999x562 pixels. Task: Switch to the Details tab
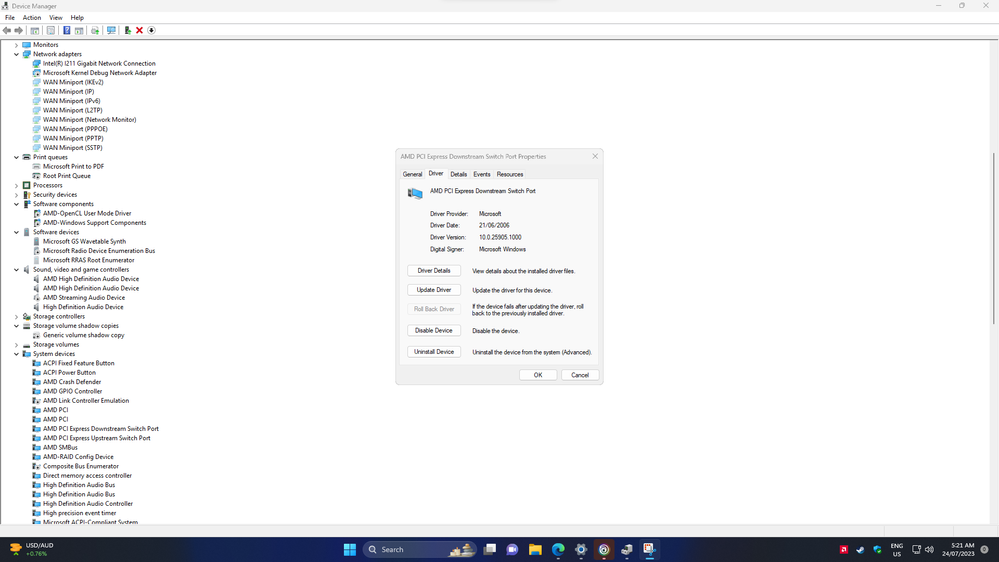(x=459, y=174)
